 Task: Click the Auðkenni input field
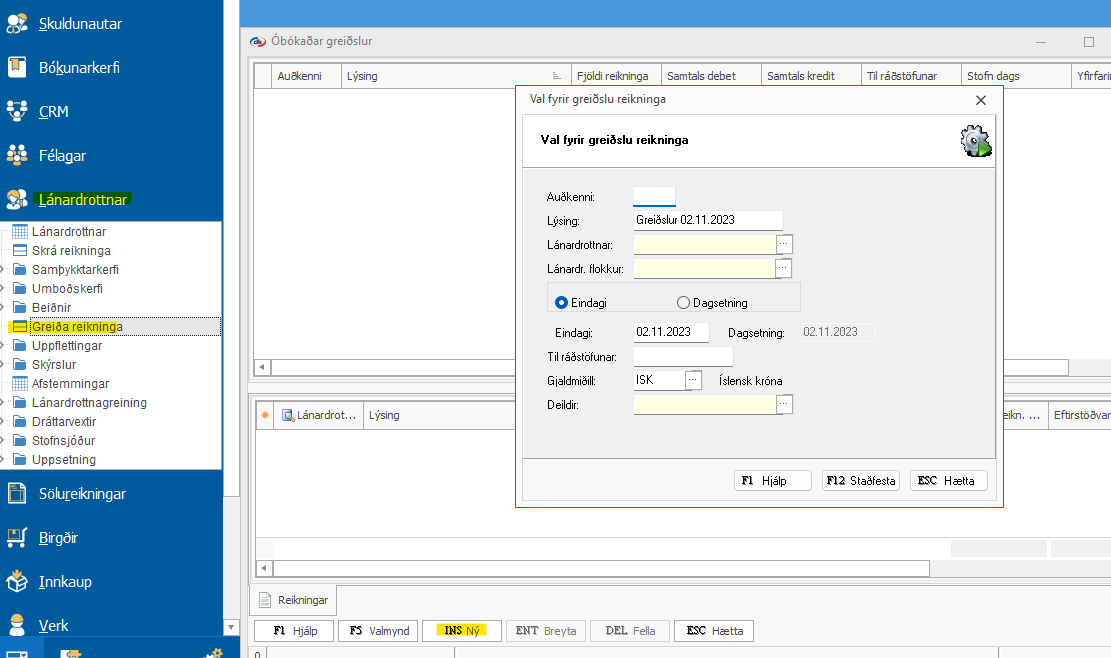point(654,197)
